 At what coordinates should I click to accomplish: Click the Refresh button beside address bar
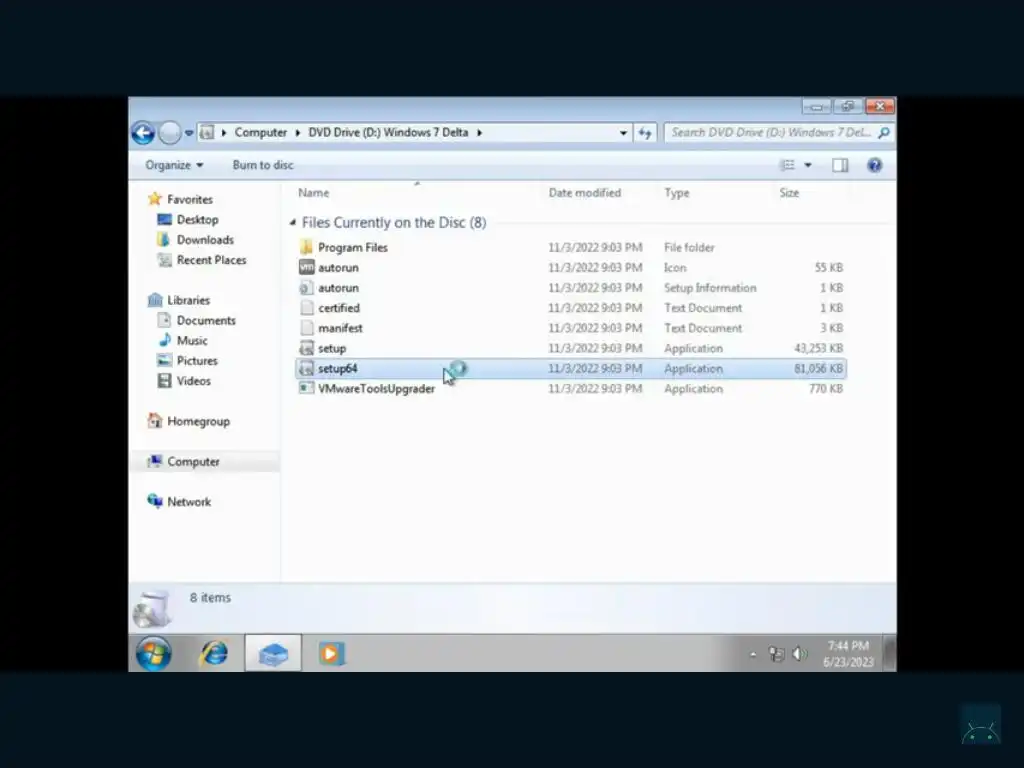[x=645, y=133]
